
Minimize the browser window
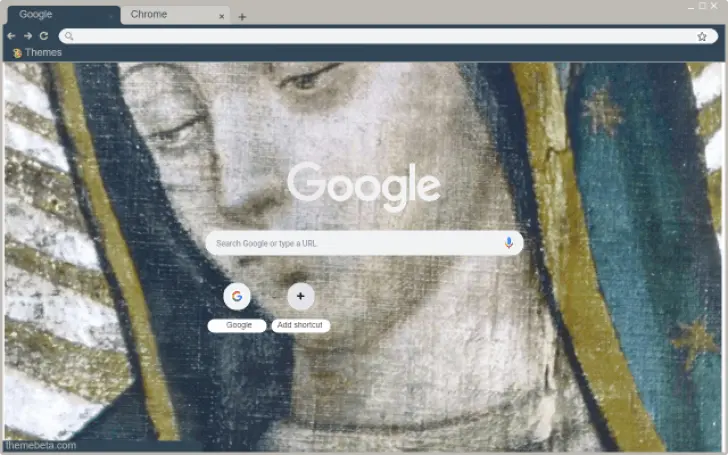pos(690,6)
